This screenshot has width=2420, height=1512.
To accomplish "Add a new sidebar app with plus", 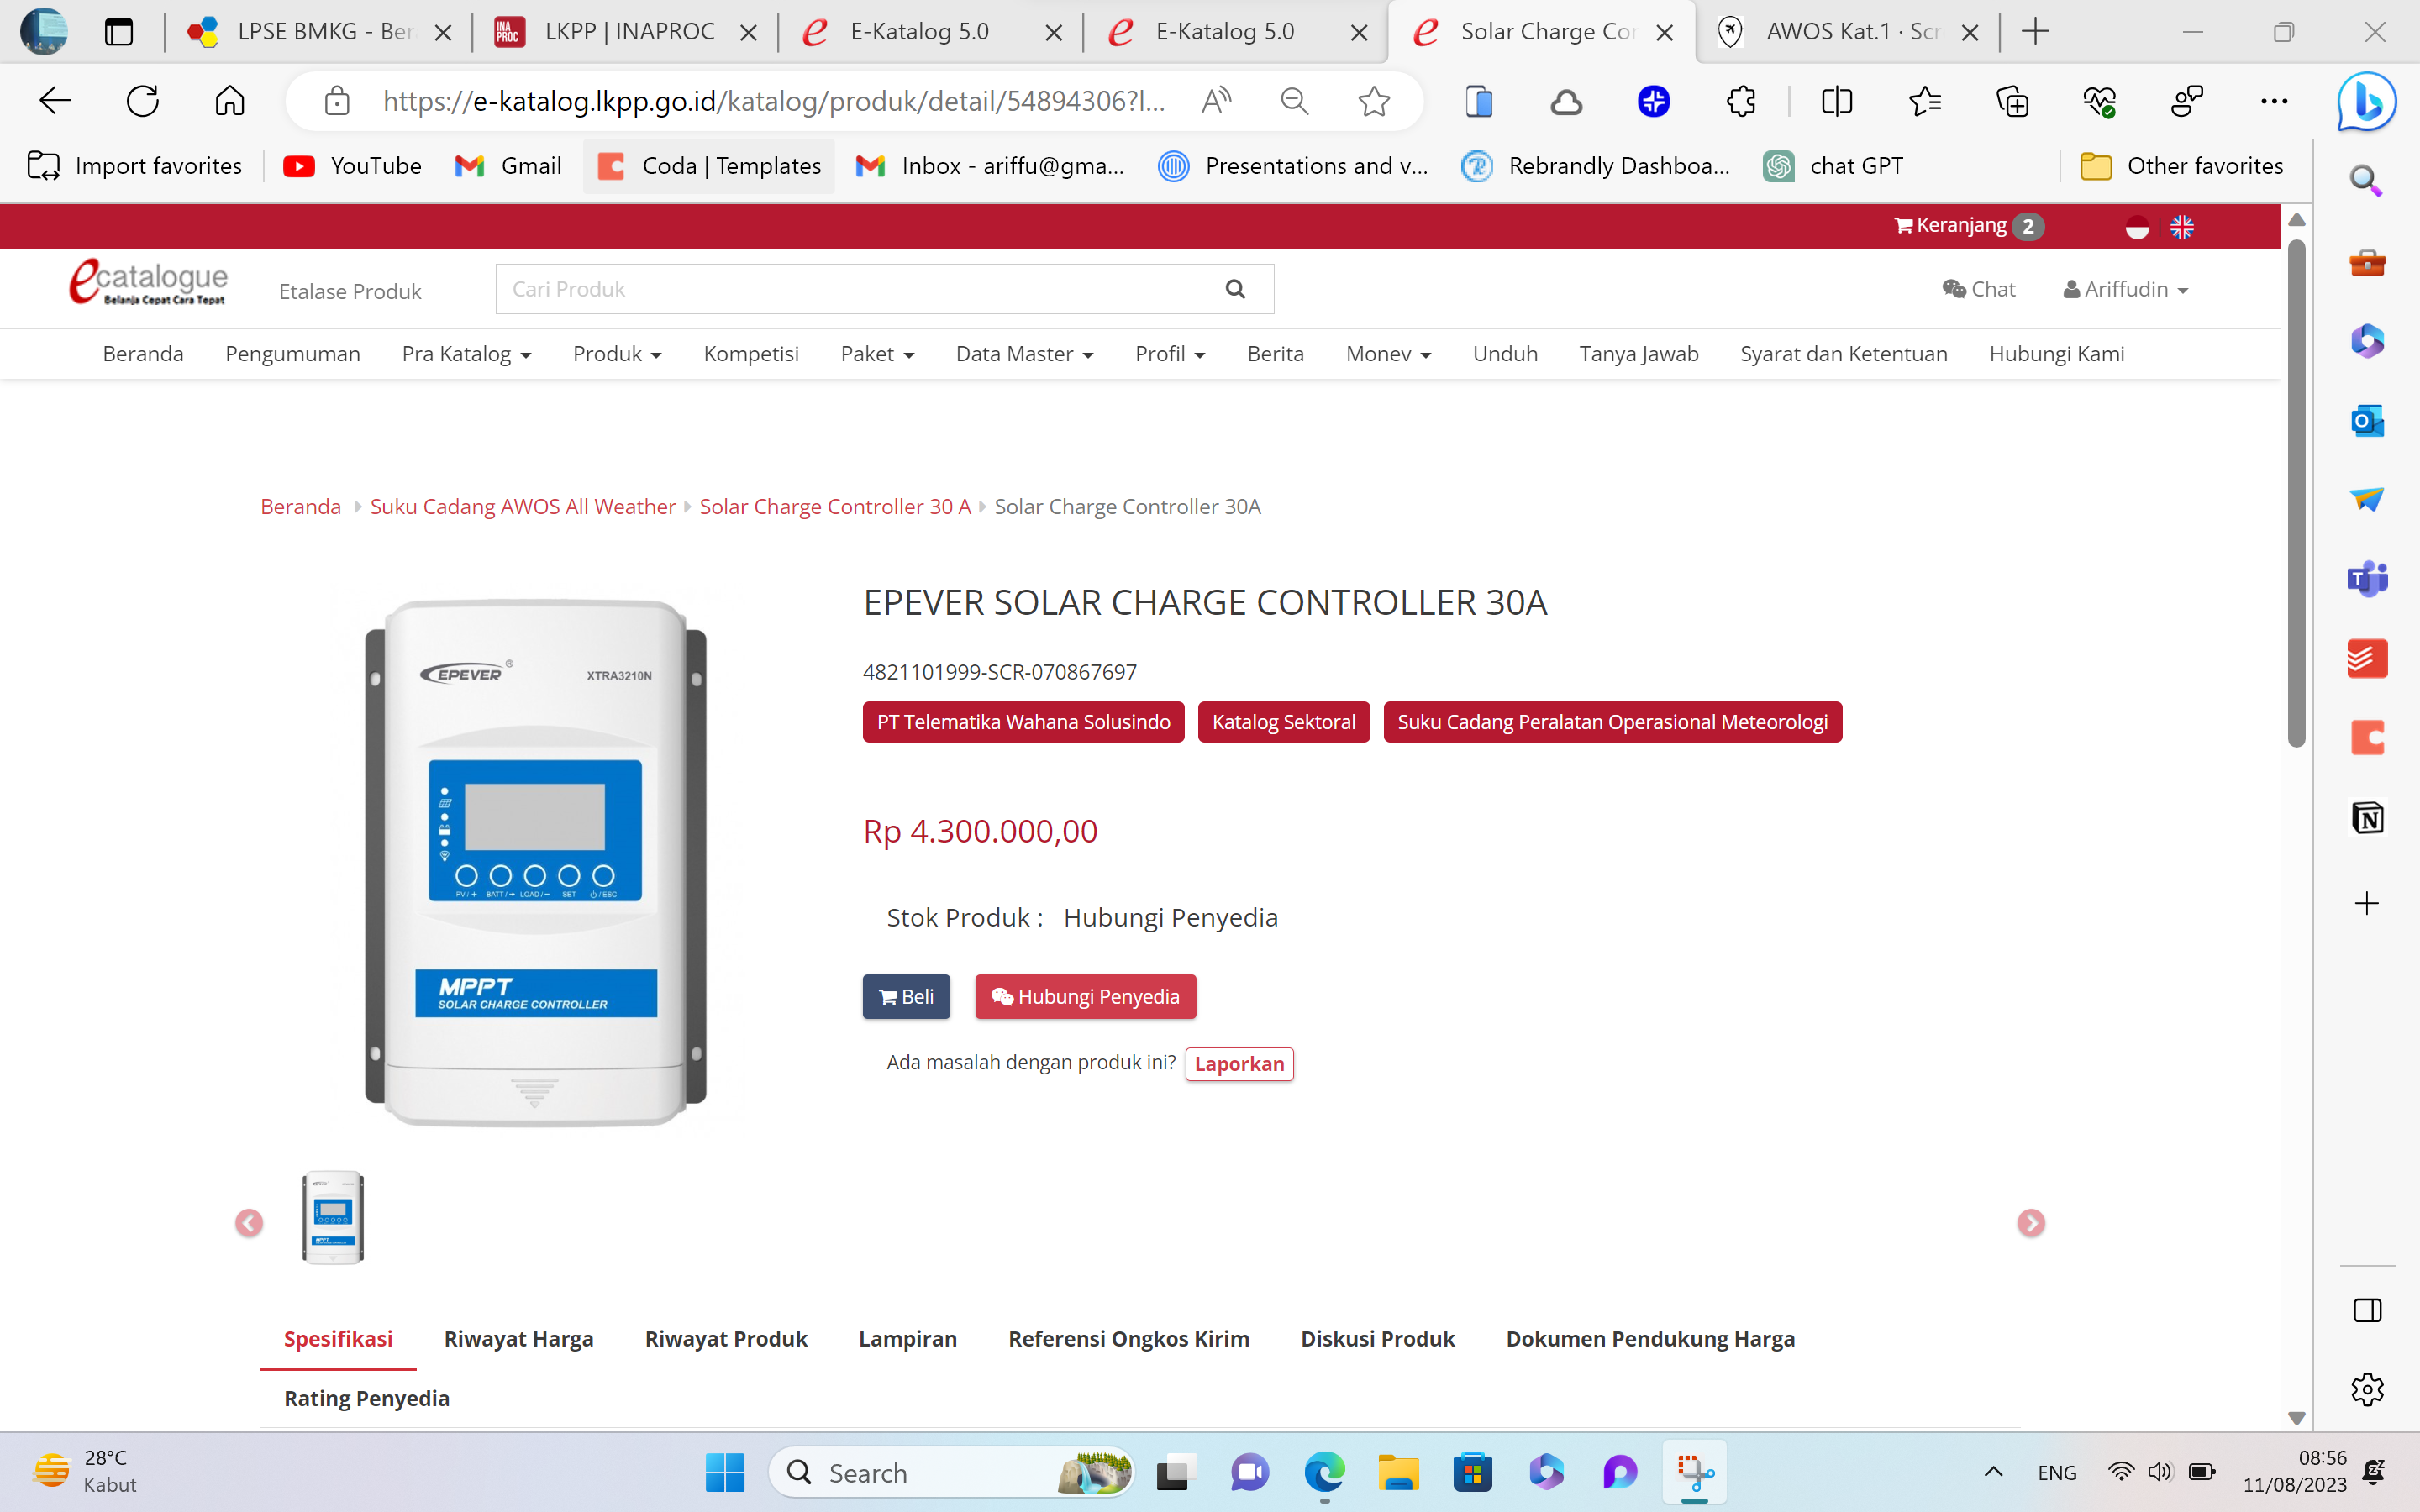I will coord(2367,903).
